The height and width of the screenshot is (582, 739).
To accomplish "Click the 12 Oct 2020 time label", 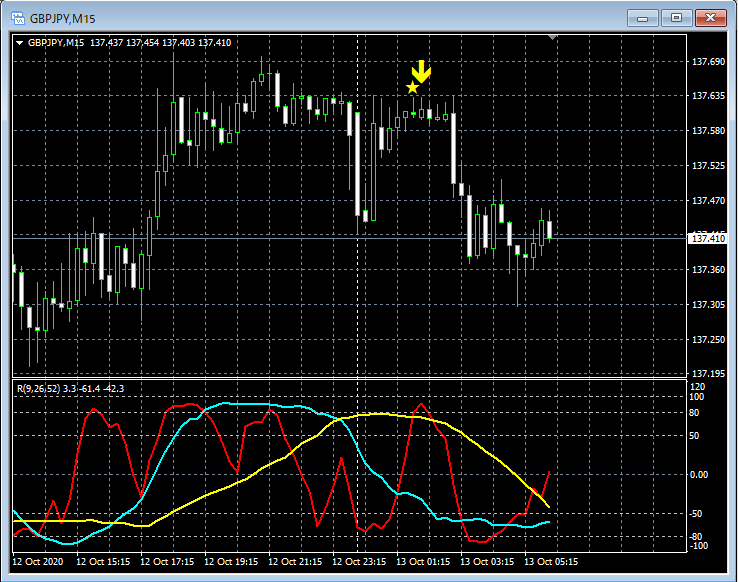I will pos(38,562).
